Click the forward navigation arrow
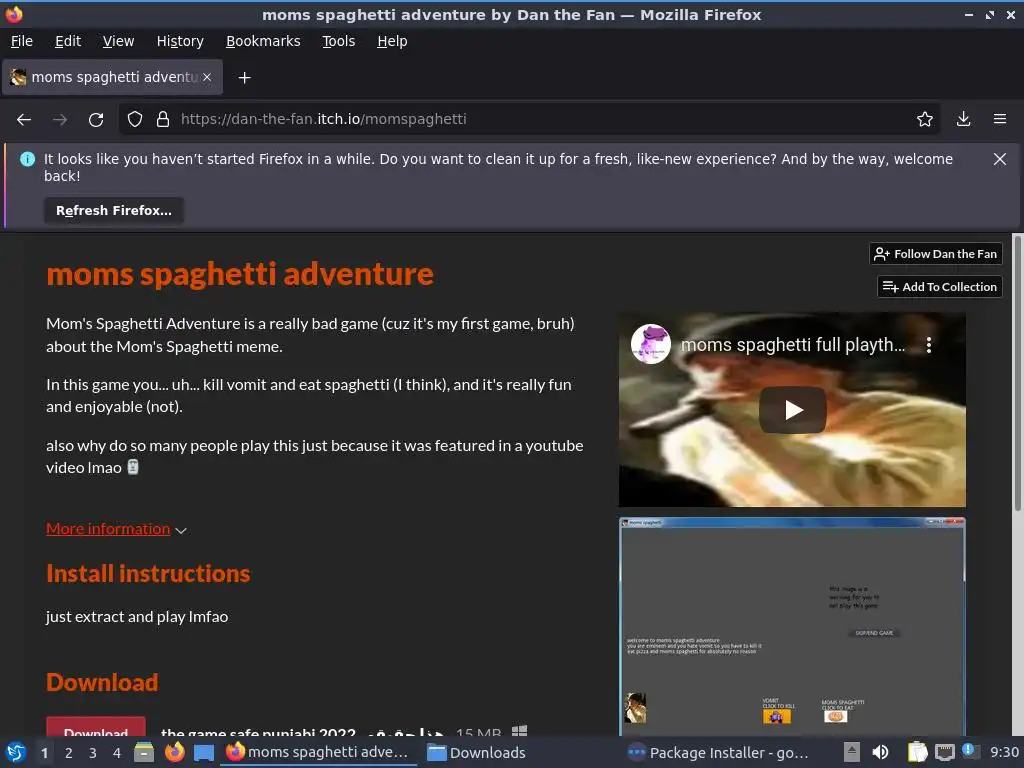Screen dimensions: 1024x768 (x=59, y=120)
